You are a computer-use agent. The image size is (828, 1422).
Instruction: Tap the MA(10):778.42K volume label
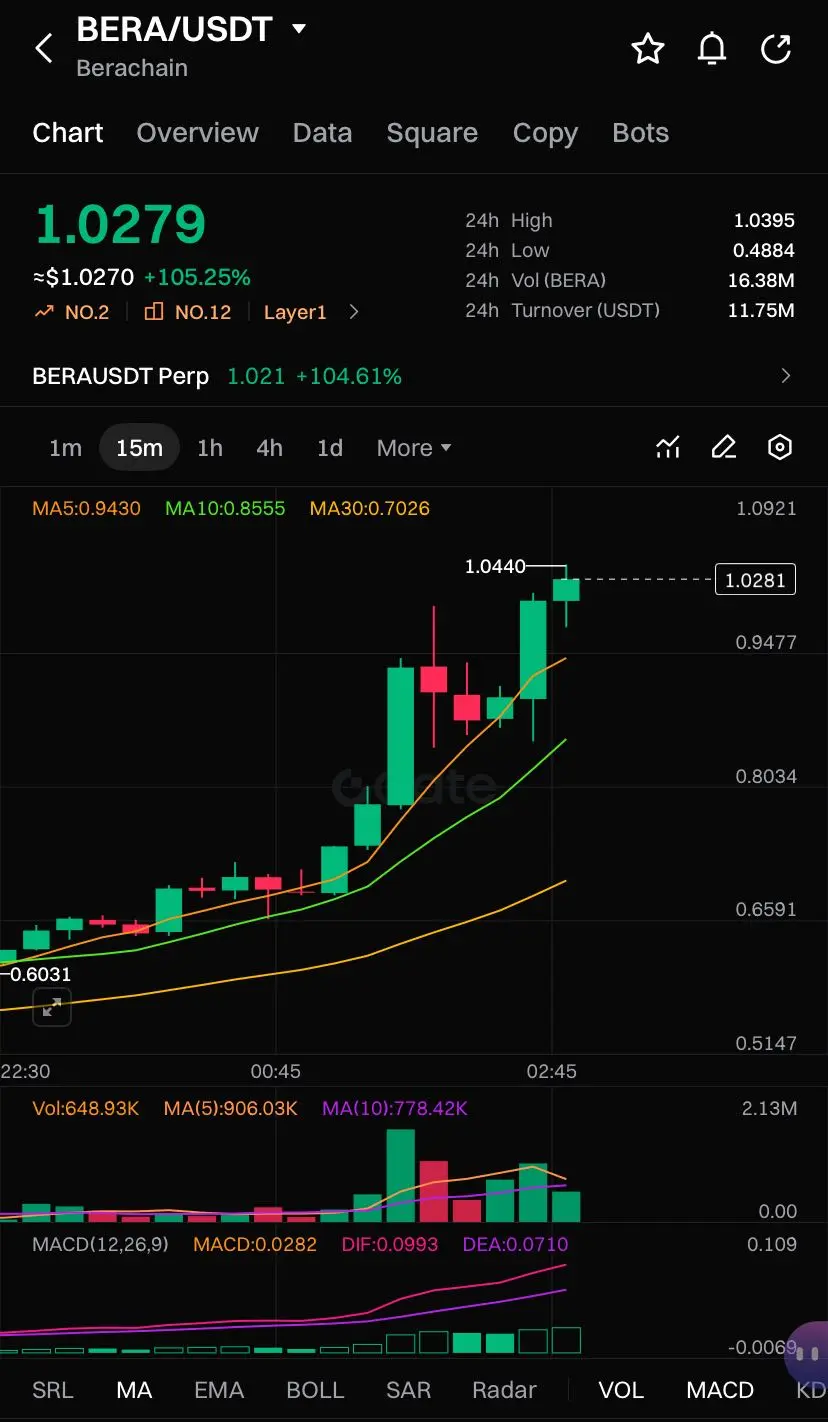(395, 1108)
